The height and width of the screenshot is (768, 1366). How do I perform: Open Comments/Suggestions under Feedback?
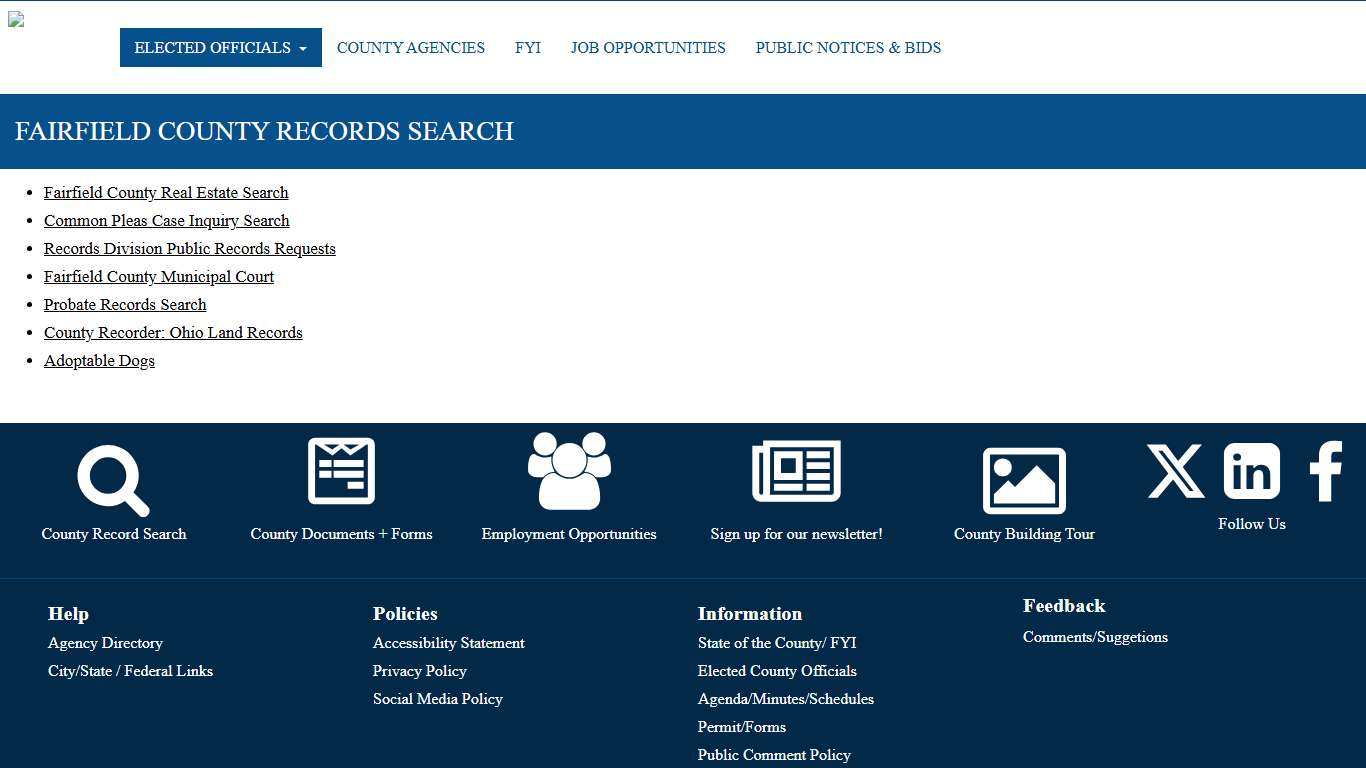point(1095,637)
